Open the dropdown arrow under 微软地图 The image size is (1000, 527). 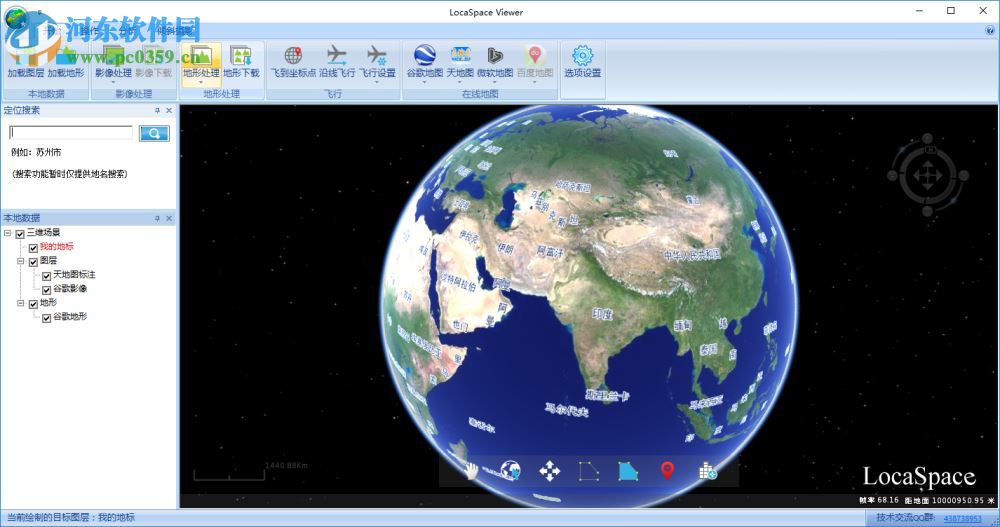coord(495,83)
